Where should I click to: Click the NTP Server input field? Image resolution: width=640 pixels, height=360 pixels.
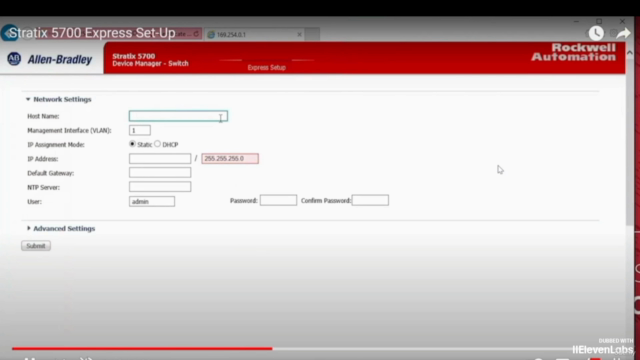click(x=160, y=187)
